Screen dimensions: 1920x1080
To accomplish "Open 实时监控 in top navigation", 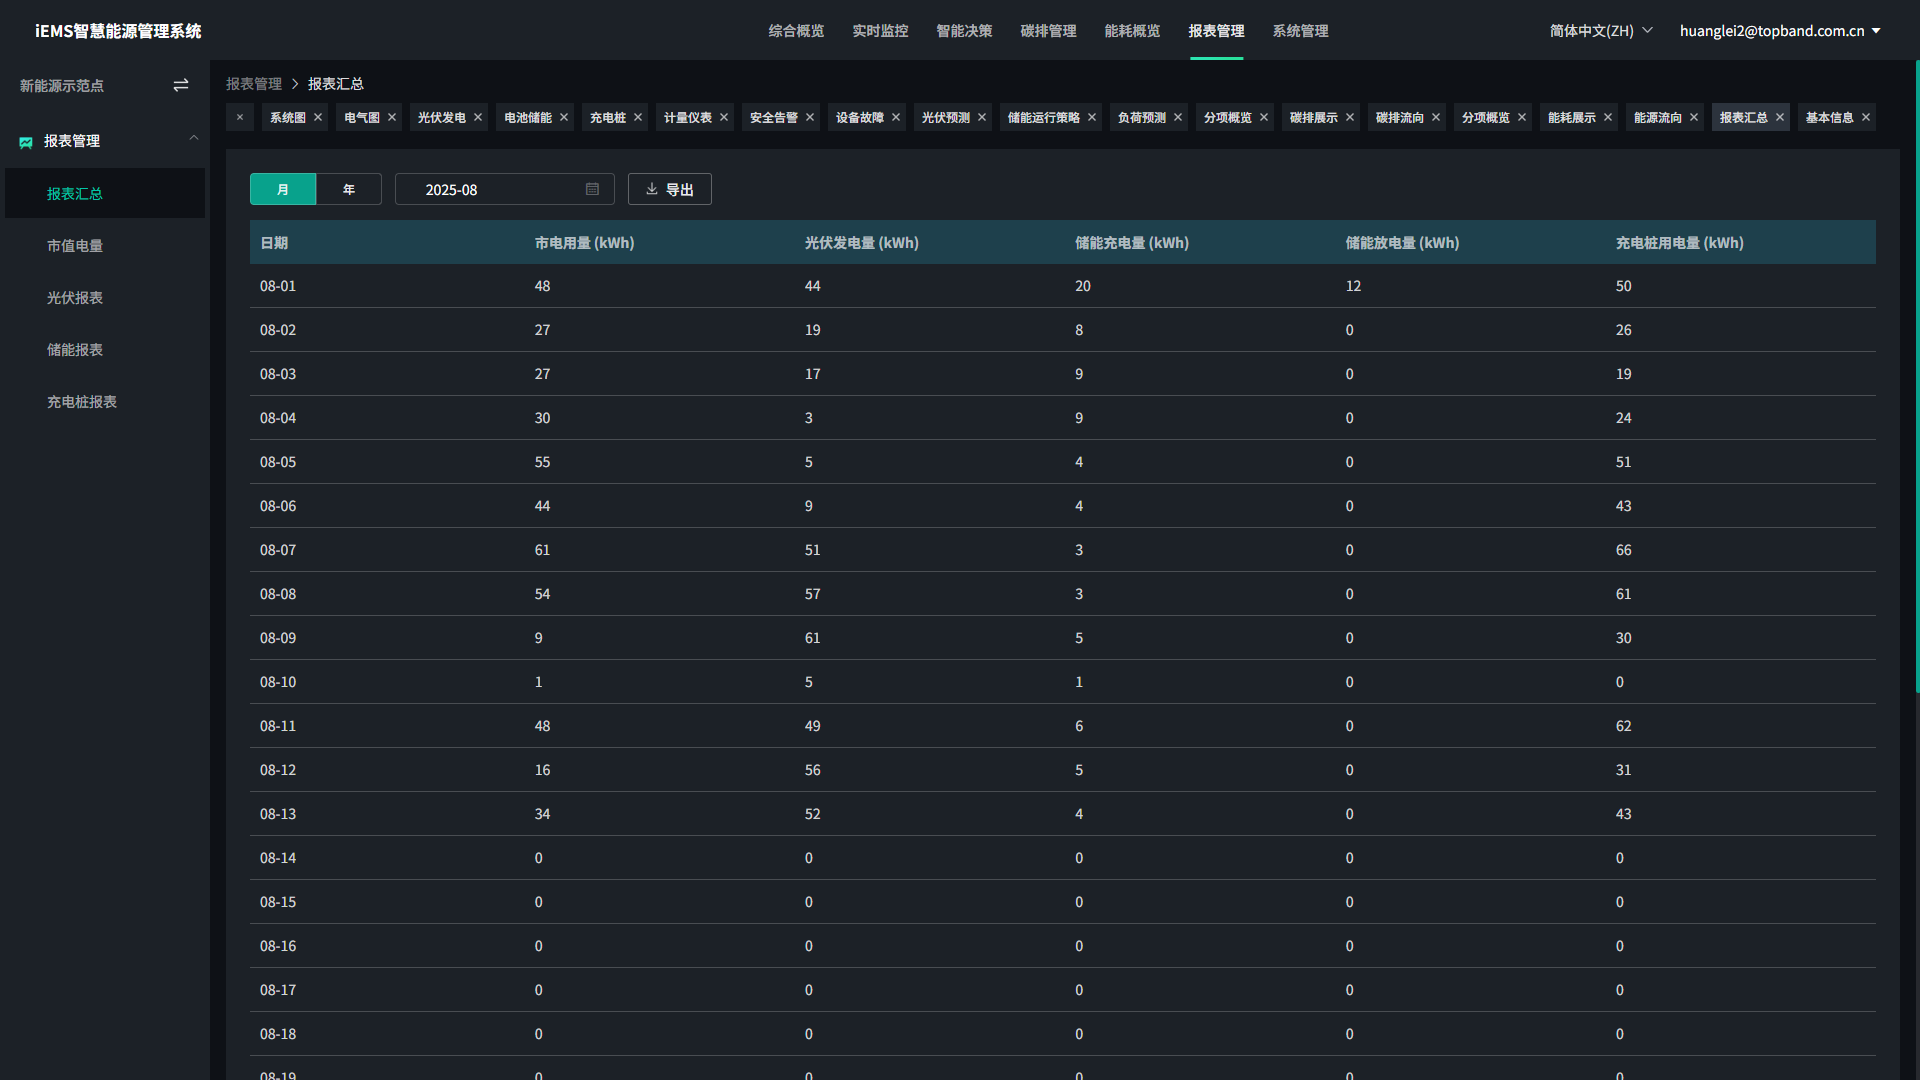I will [x=880, y=31].
